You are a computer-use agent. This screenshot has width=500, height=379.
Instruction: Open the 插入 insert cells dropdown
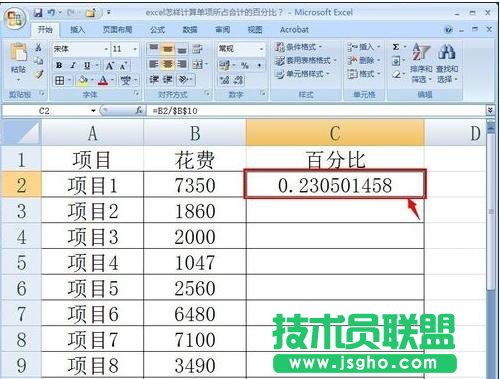(364, 47)
